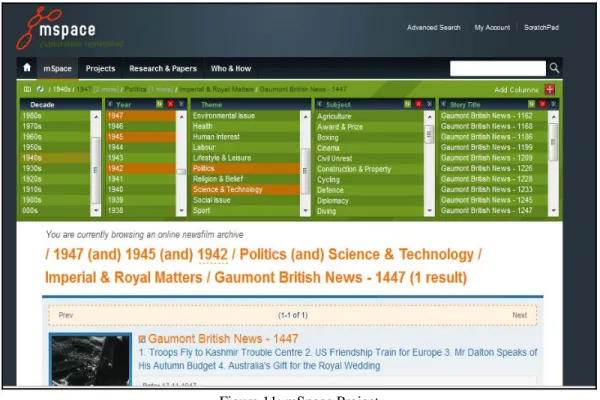Click Add Columns label
Viewport: 600px width, 400px height.
click(516, 90)
